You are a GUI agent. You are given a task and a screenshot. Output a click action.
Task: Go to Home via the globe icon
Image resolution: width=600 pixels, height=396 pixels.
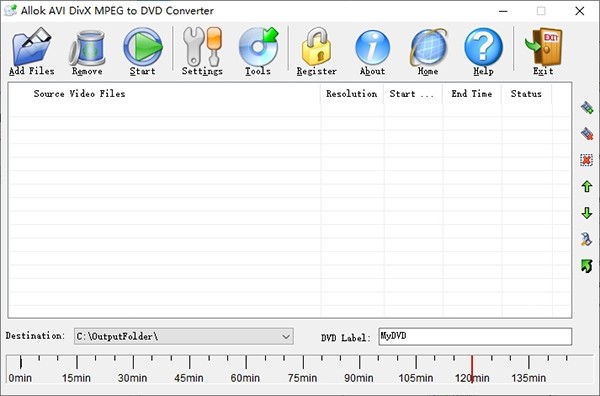(x=428, y=47)
